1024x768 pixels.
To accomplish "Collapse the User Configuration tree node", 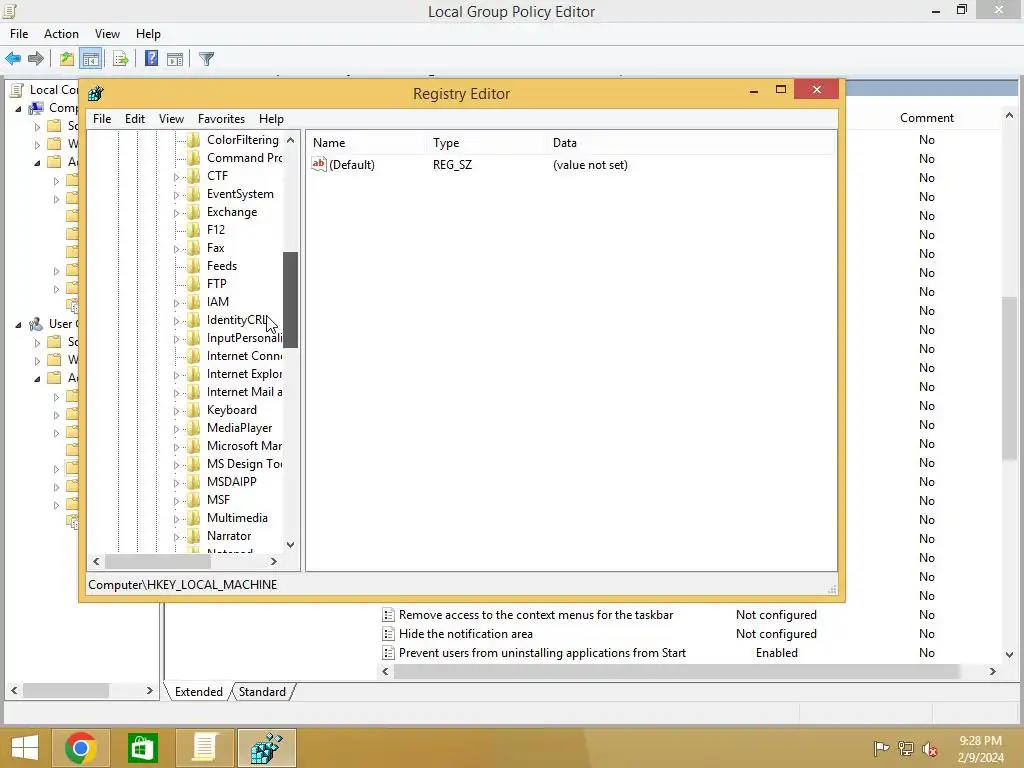I will tap(18, 325).
